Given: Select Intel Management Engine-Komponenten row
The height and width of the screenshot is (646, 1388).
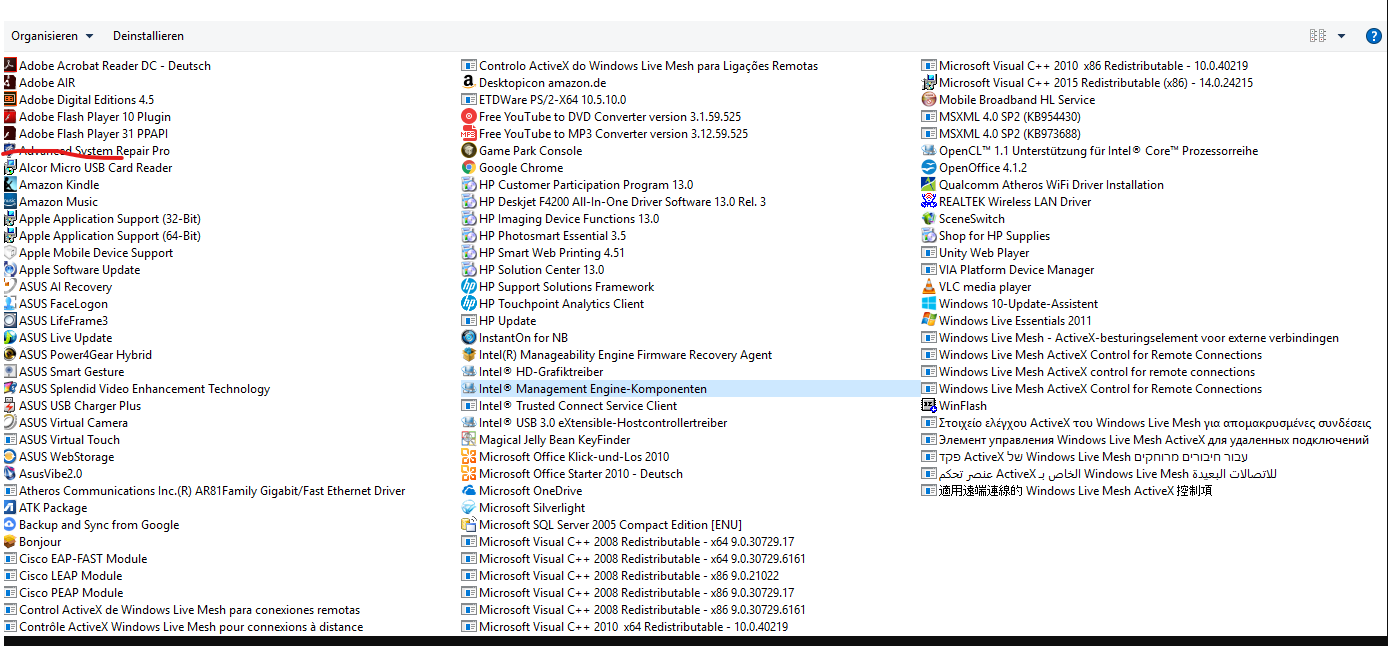Looking at the screenshot, I should tap(688, 389).
